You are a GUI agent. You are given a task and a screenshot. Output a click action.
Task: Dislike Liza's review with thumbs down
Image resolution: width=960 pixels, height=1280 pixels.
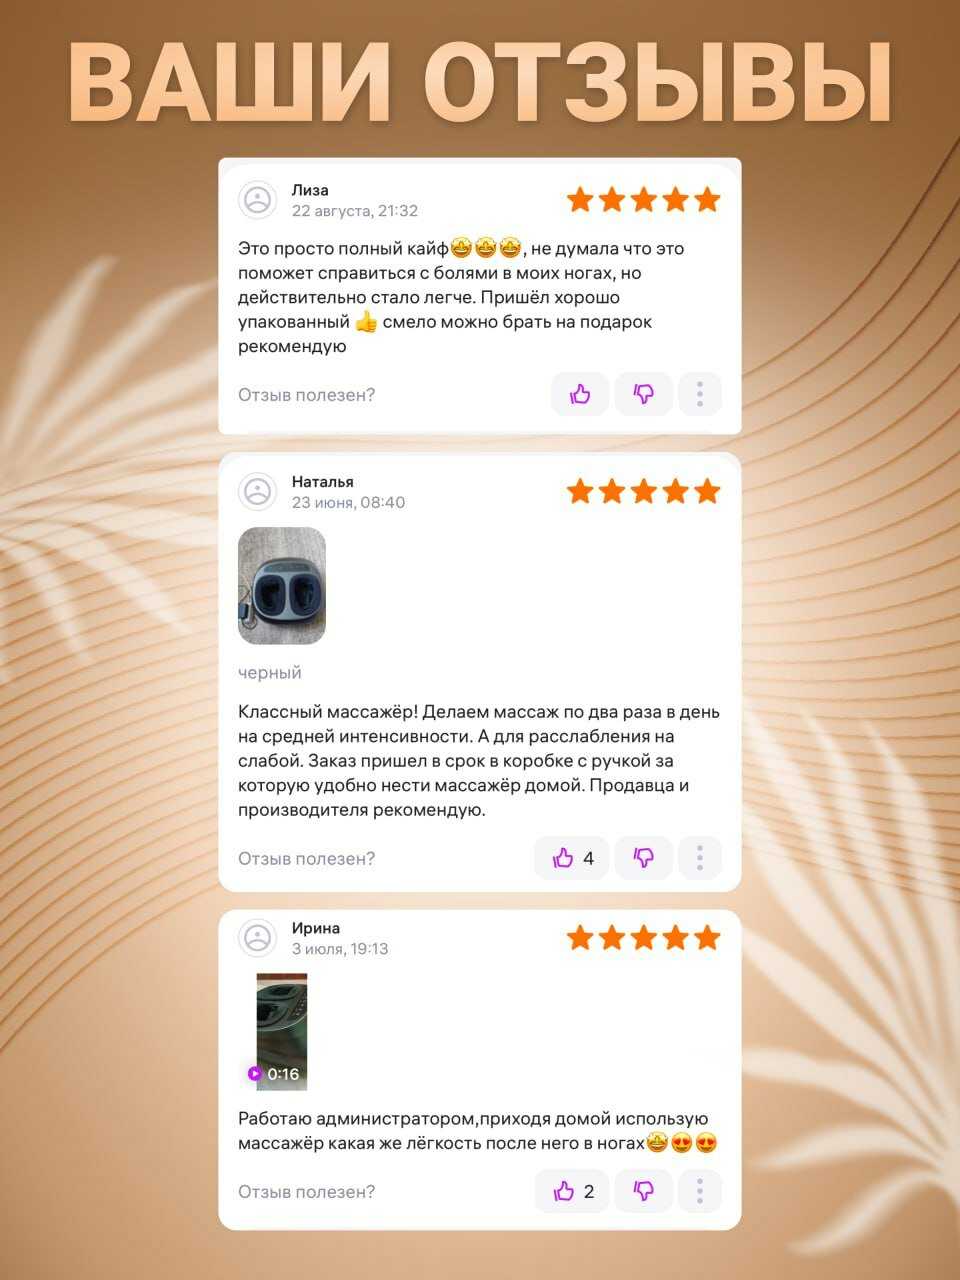[643, 394]
